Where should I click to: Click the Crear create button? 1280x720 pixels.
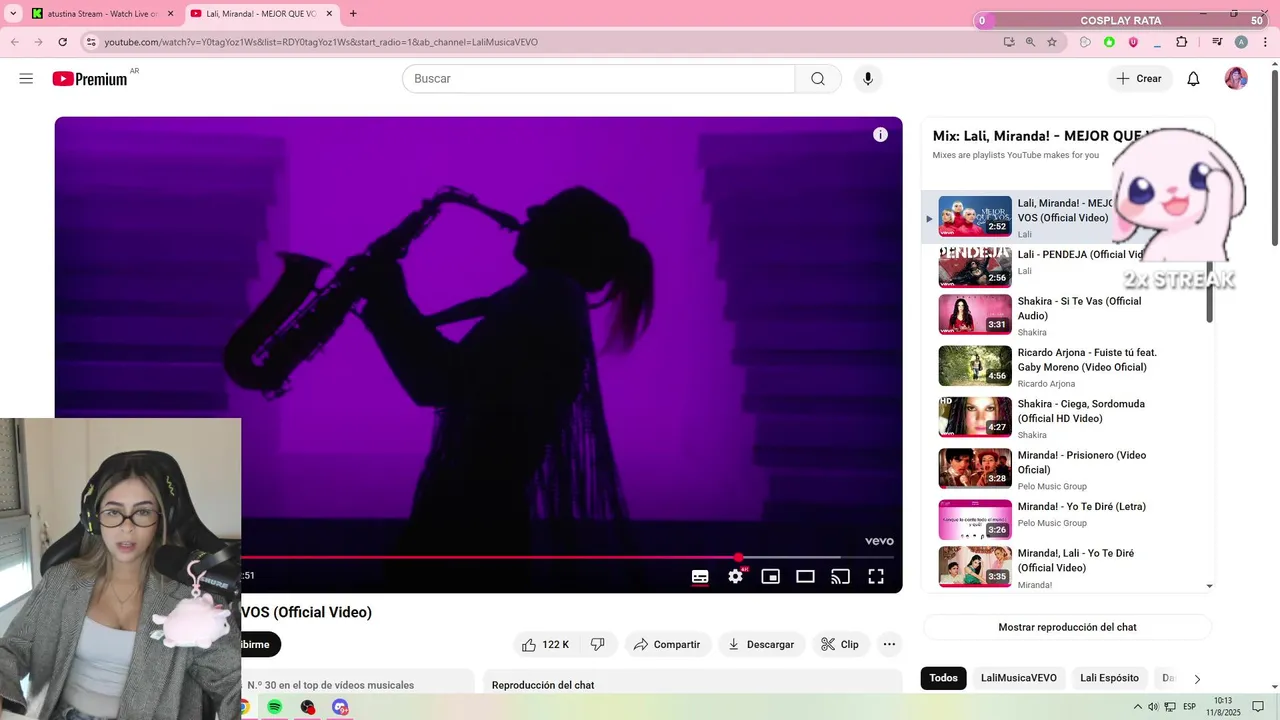1139,79
